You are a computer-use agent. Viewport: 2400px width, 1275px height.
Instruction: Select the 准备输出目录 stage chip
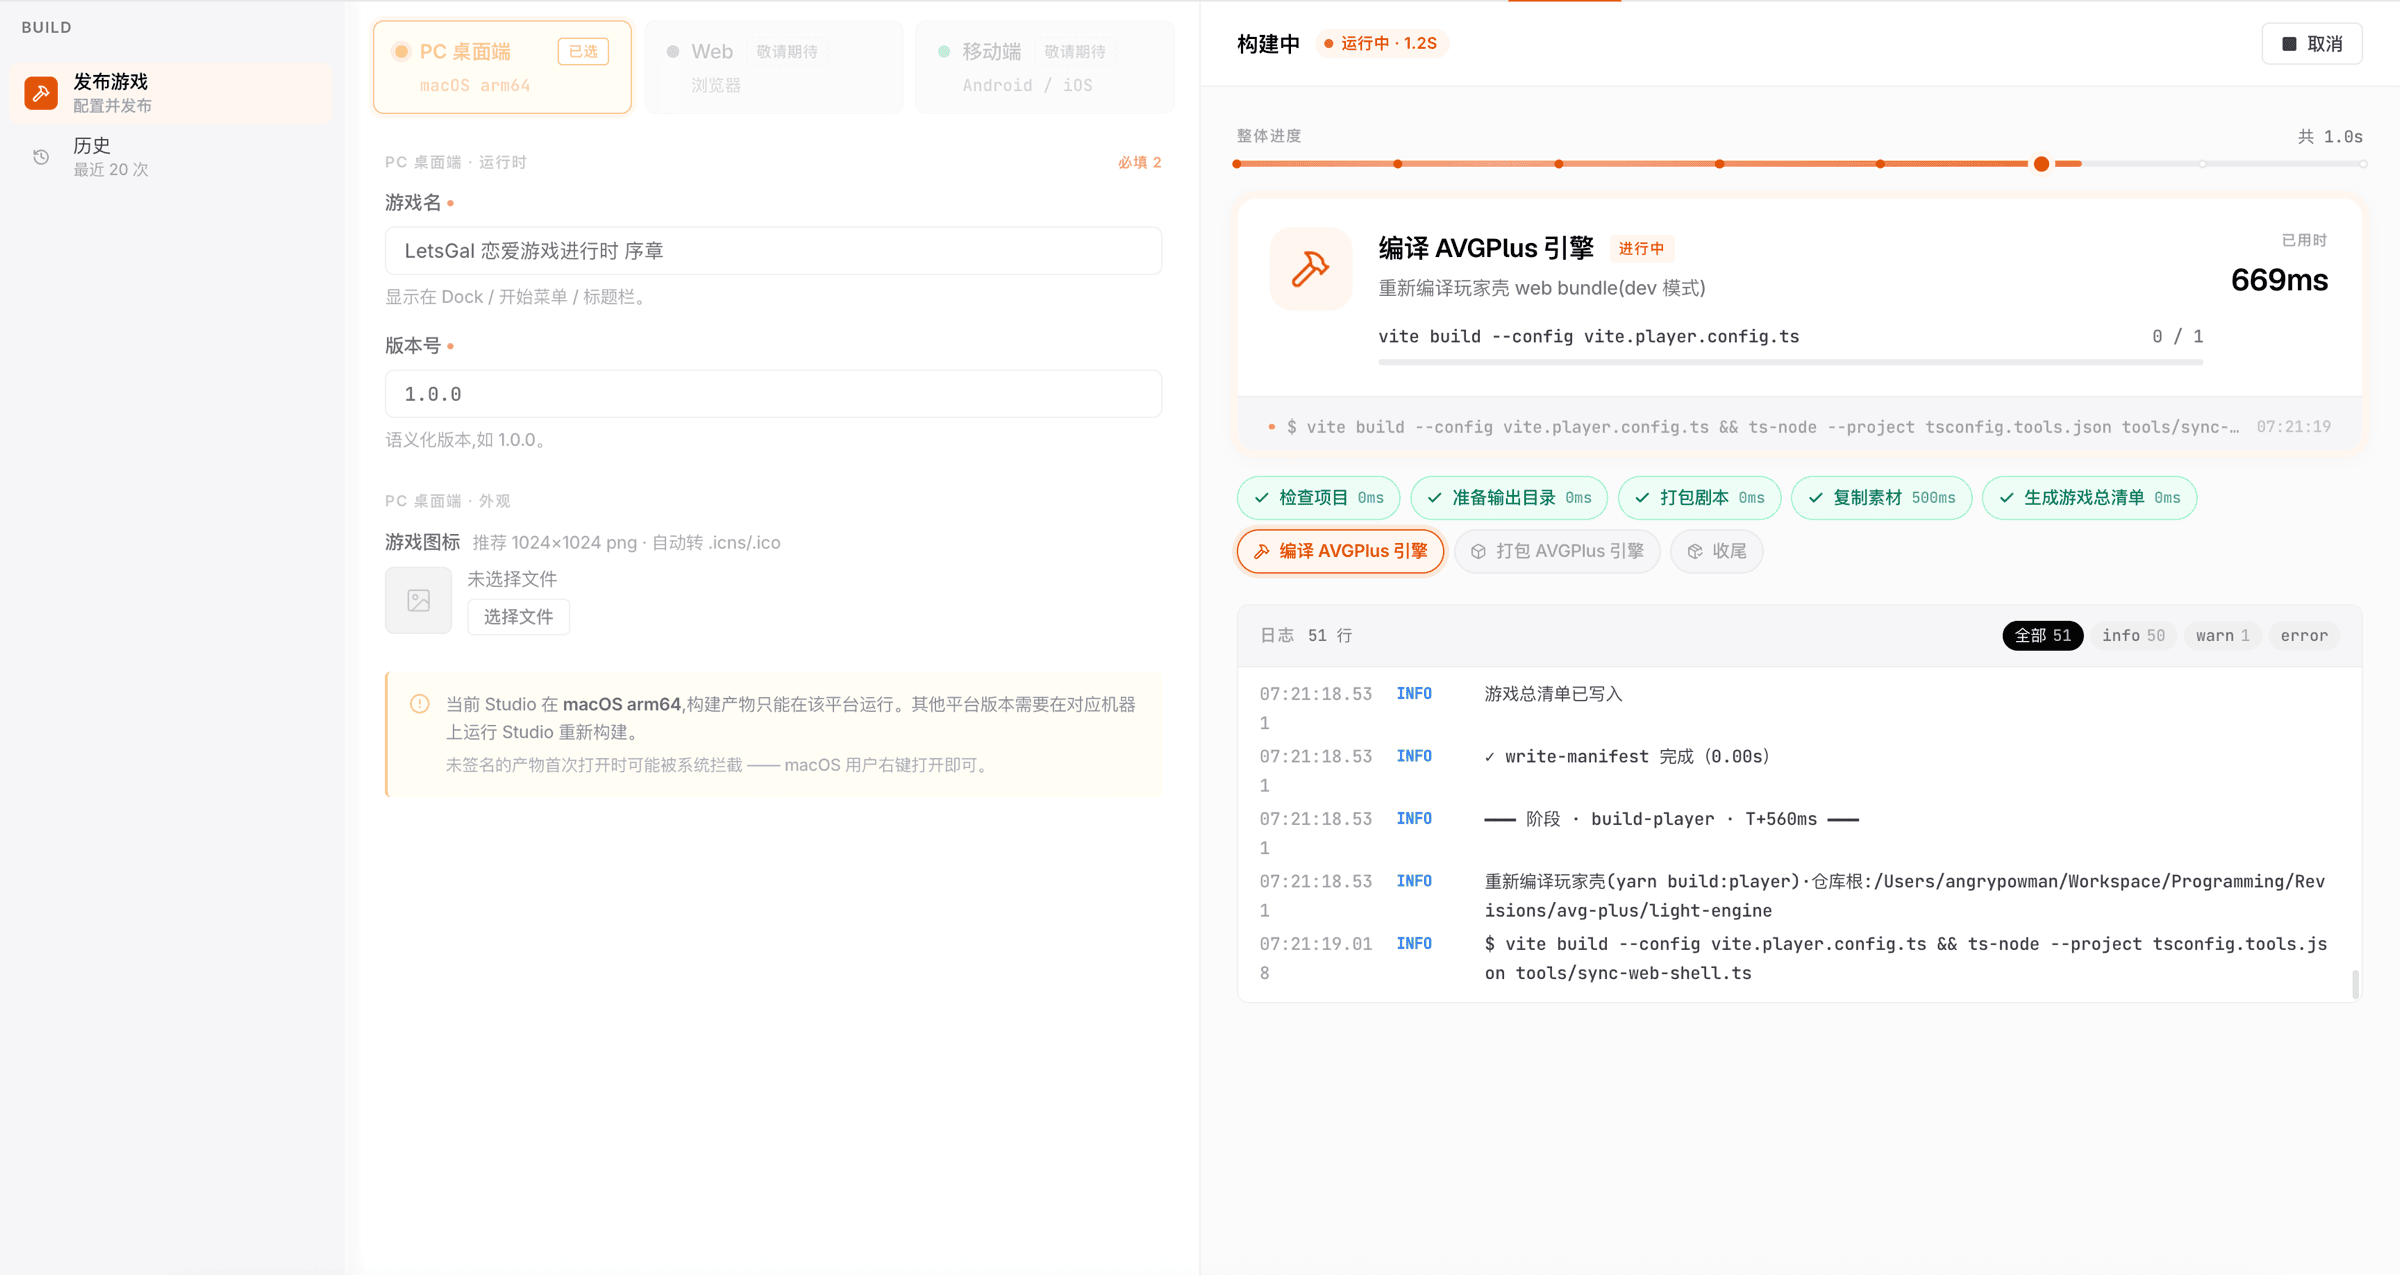tap(1508, 498)
